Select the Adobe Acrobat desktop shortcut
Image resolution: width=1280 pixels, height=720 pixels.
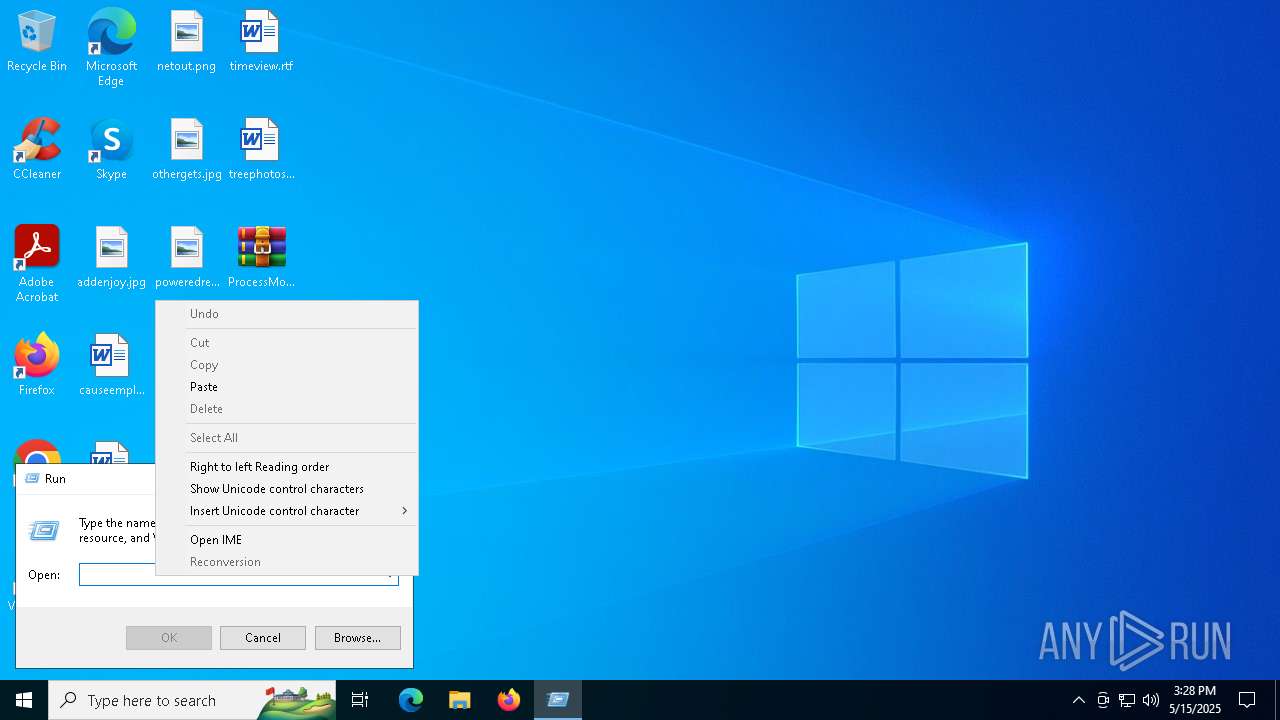tap(37, 264)
